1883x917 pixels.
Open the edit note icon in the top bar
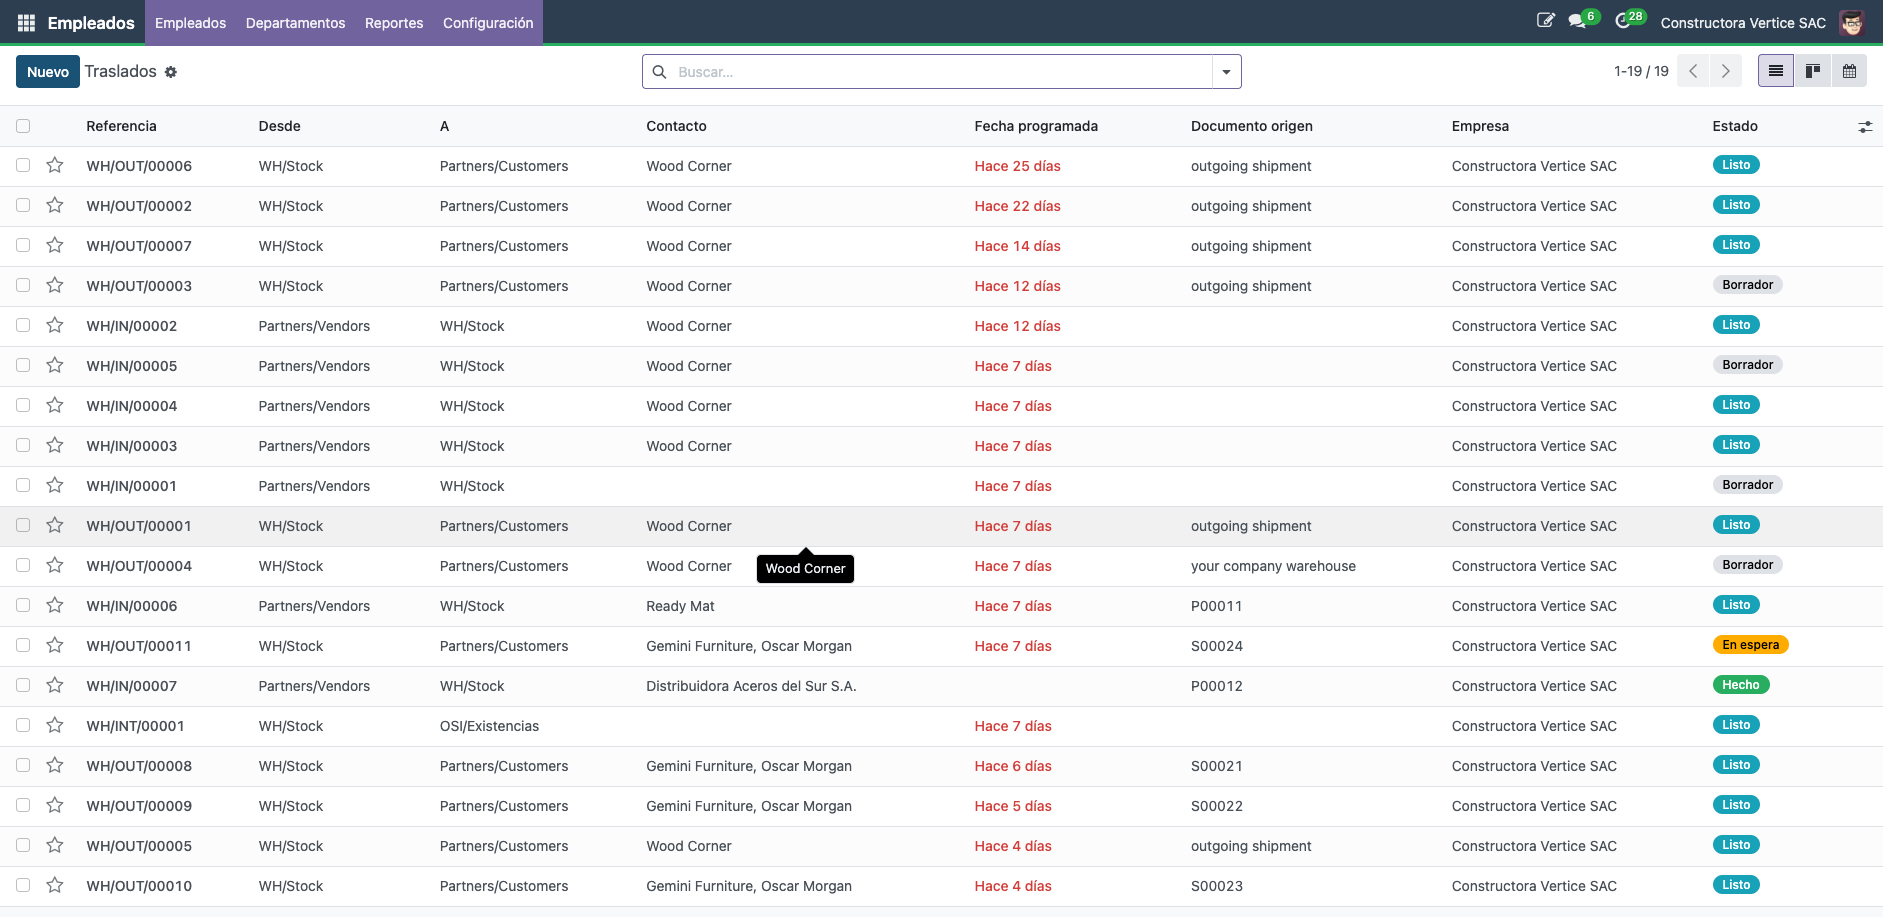[x=1545, y=21]
